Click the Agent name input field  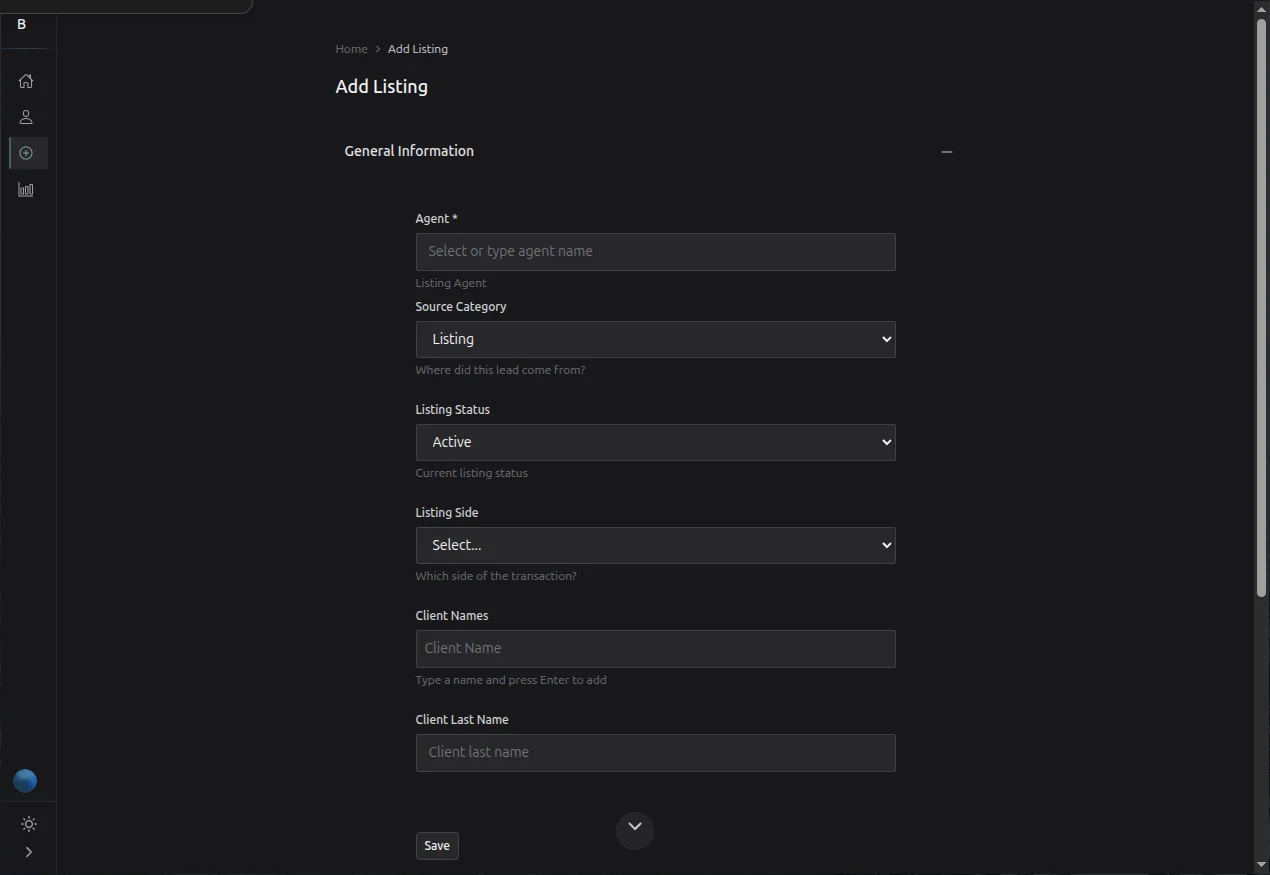[655, 251]
